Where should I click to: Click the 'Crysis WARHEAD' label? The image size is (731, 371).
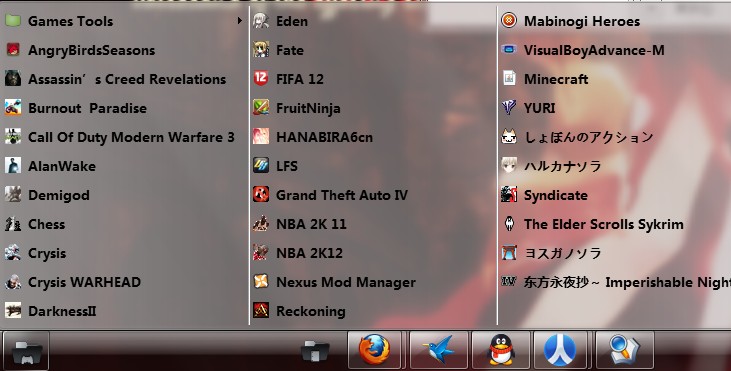click(x=84, y=282)
